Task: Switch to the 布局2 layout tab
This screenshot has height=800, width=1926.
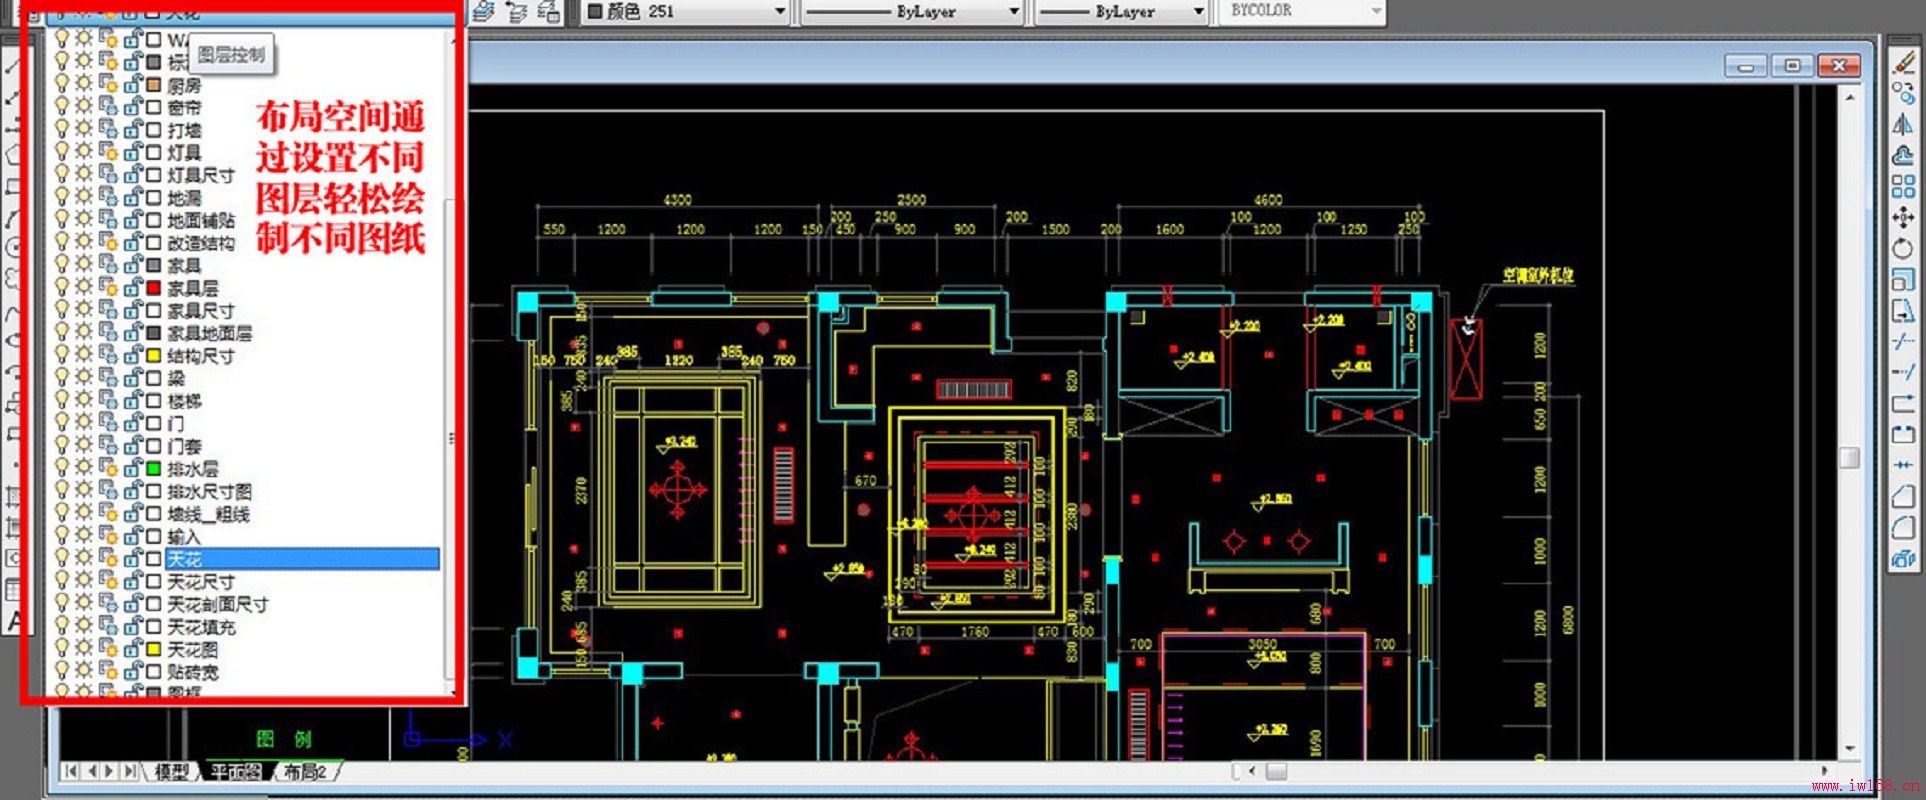Action: 305,772
